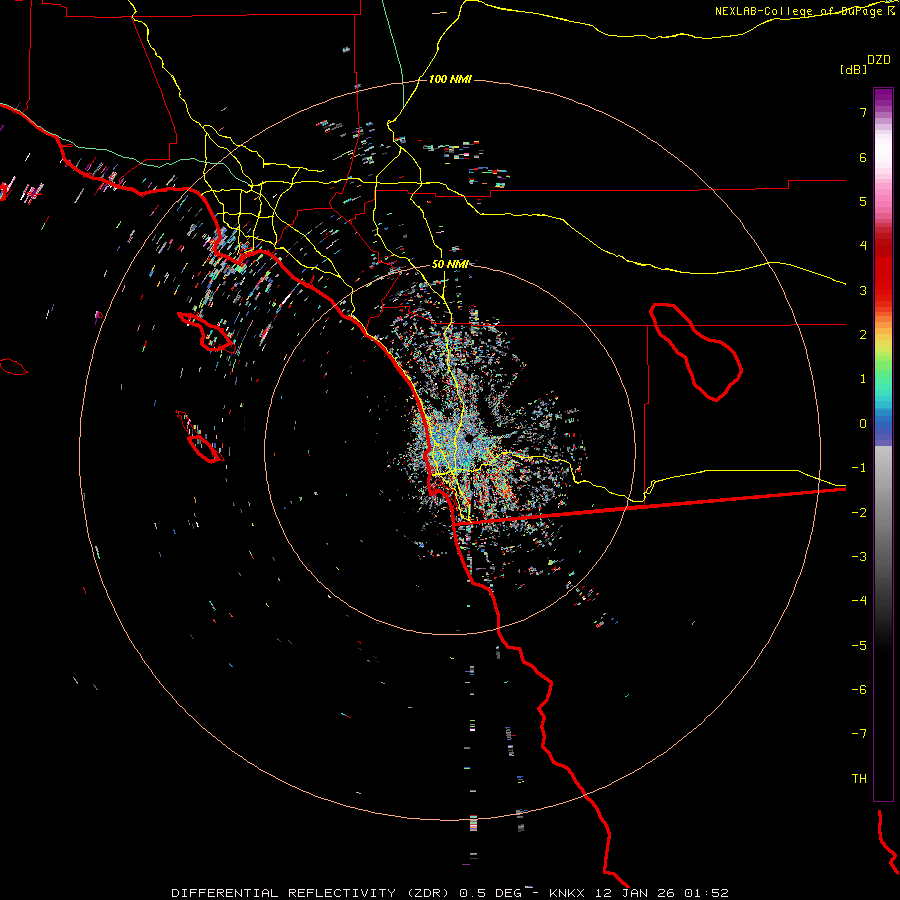
Task: Click the "1" value on the color scale
Action: coord(863,379)
